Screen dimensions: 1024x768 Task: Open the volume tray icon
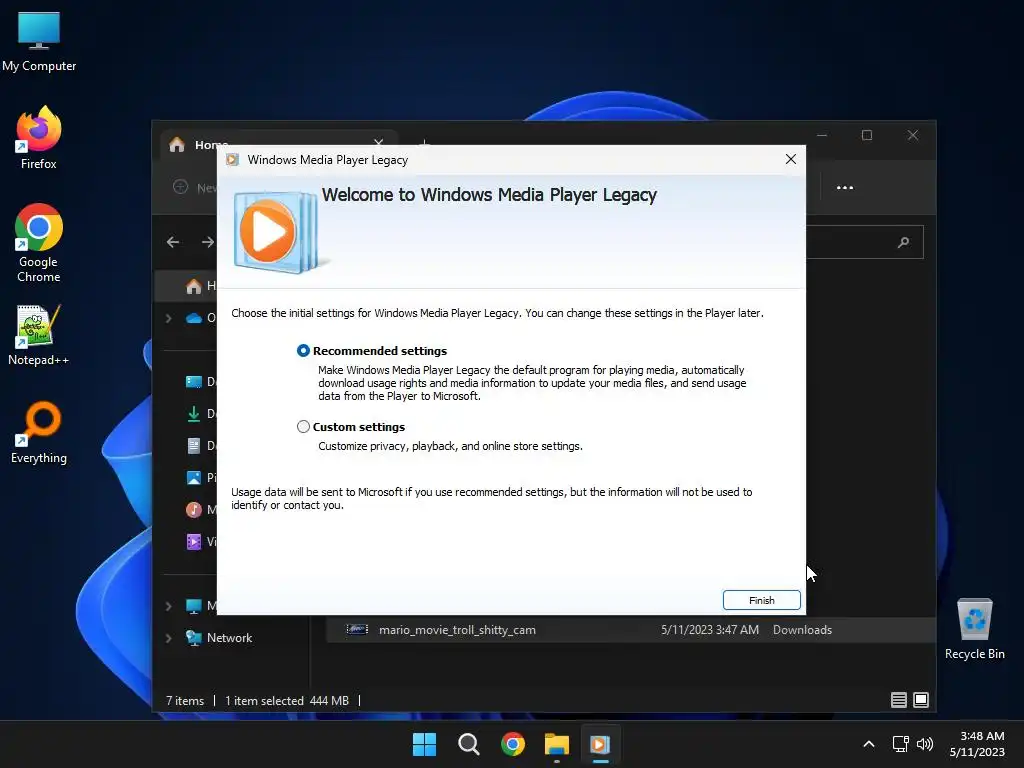coord(925,744)
